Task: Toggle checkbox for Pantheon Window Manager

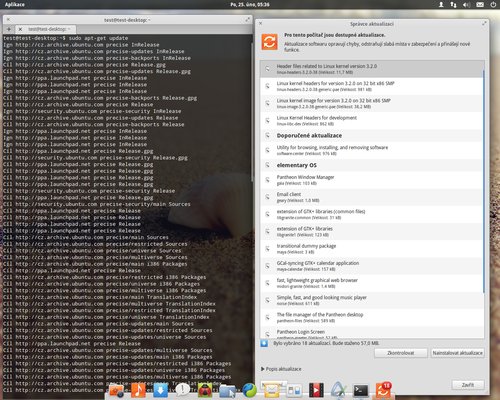Action: pos(267,180)
